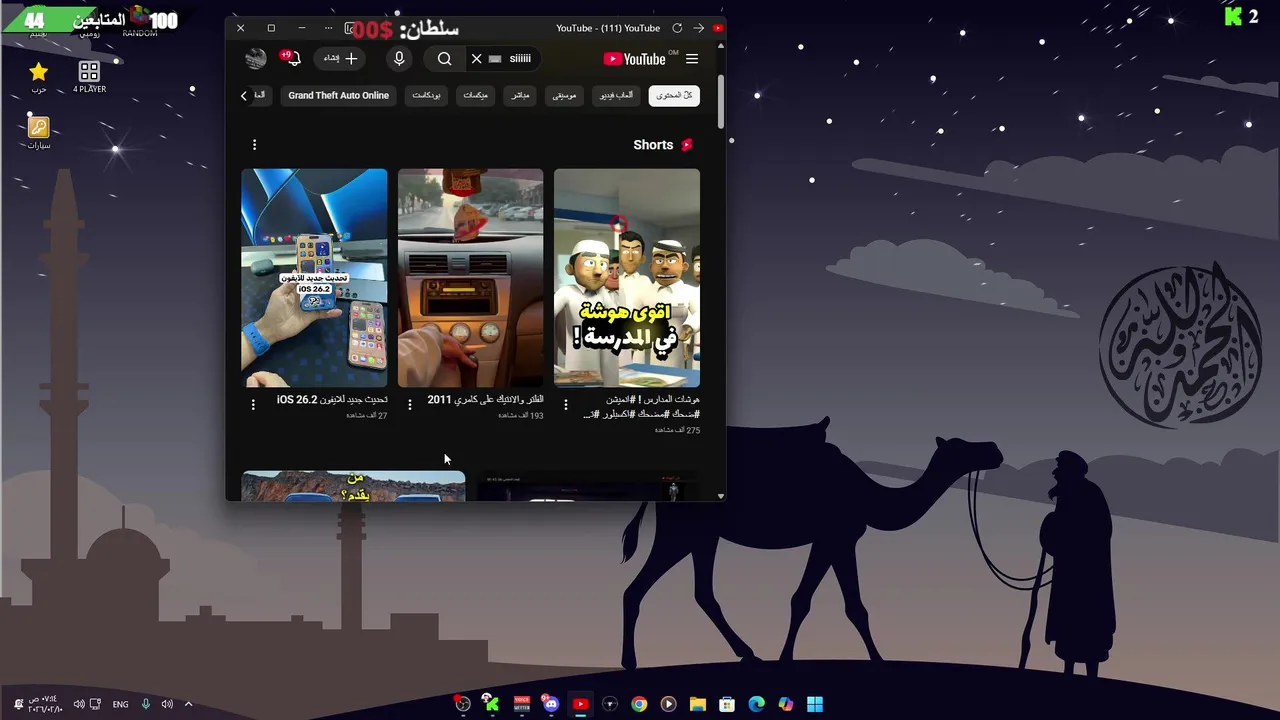Image resolution: width=1280 pixels, height=720 pixels.
Task: Click the iOS 26.2 Short title text
Action: (x=332, y=400)
